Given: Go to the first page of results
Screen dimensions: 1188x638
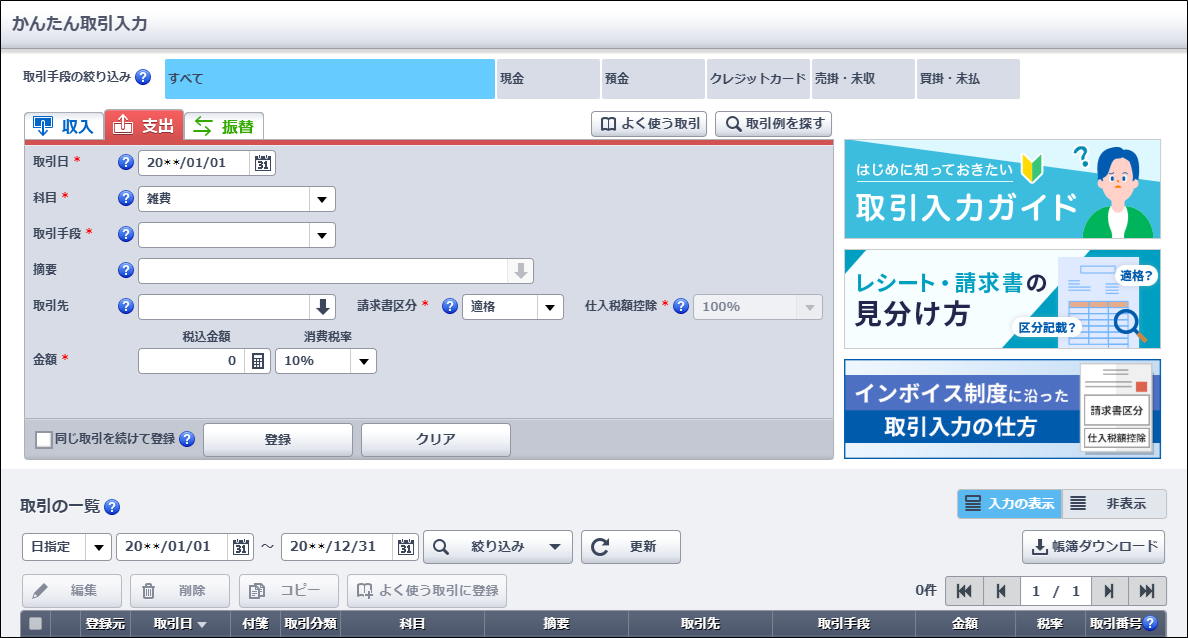Looking at the screenshot, I should pos(964,591).
